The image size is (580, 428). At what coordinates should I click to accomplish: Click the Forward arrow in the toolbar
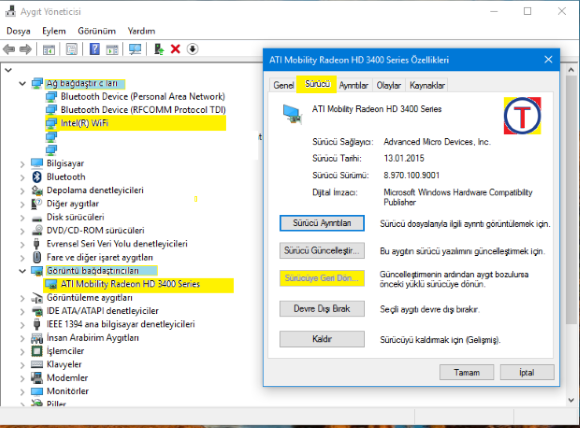25,49
